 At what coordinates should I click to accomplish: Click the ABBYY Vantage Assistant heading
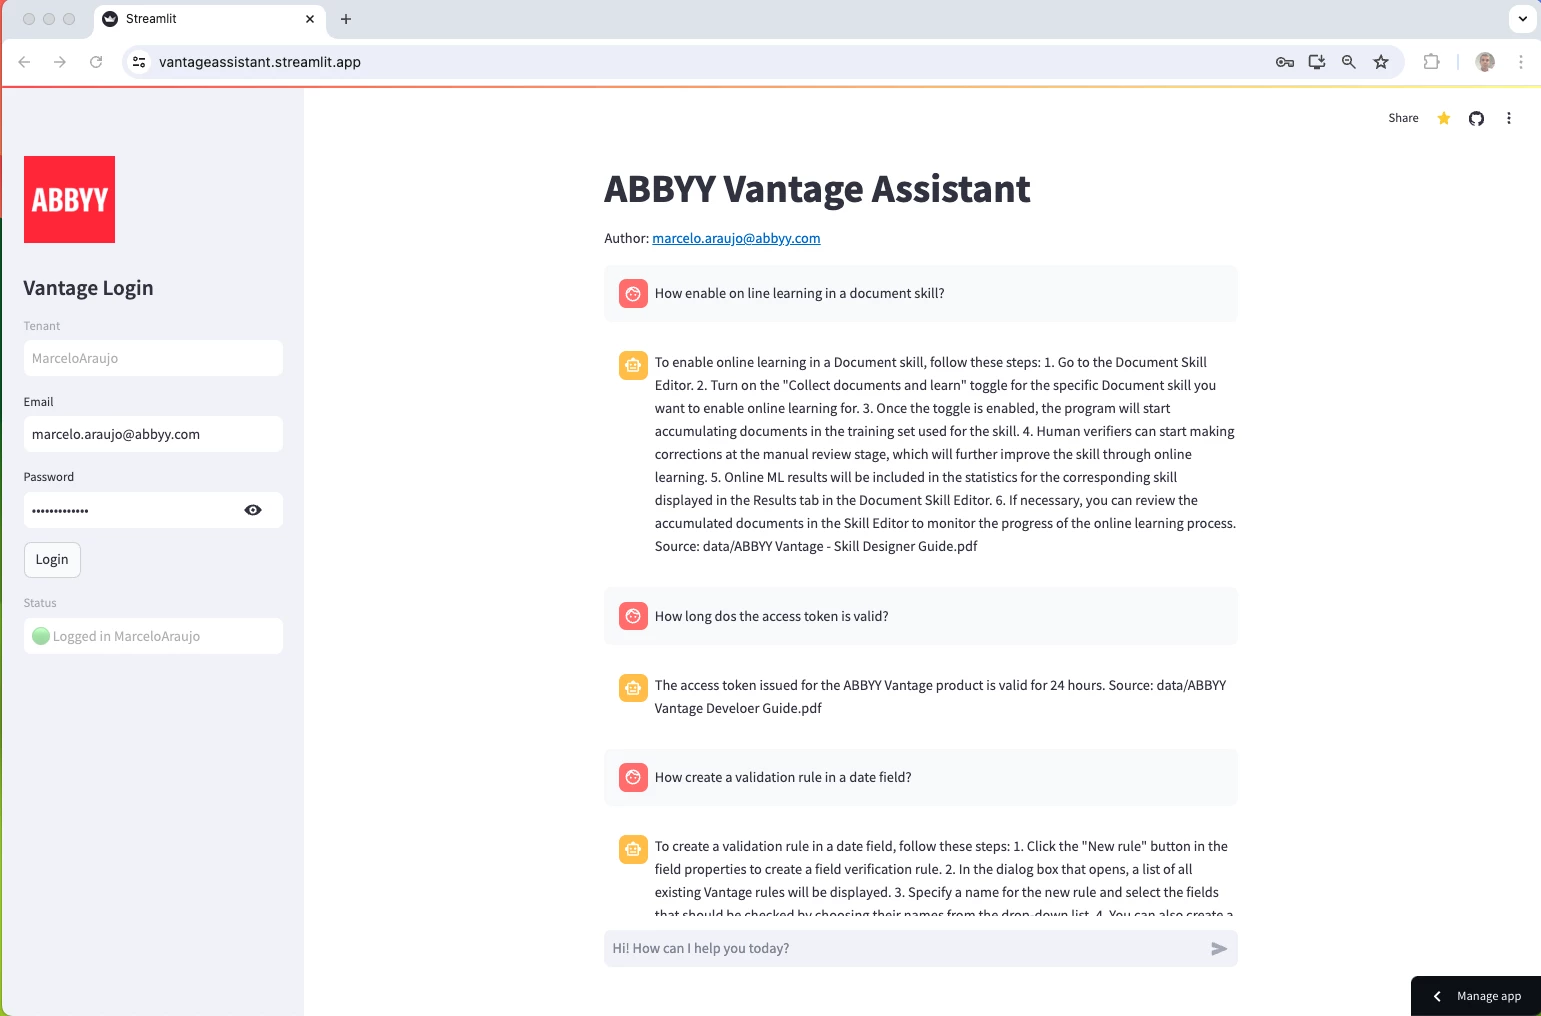coord(817,189)
